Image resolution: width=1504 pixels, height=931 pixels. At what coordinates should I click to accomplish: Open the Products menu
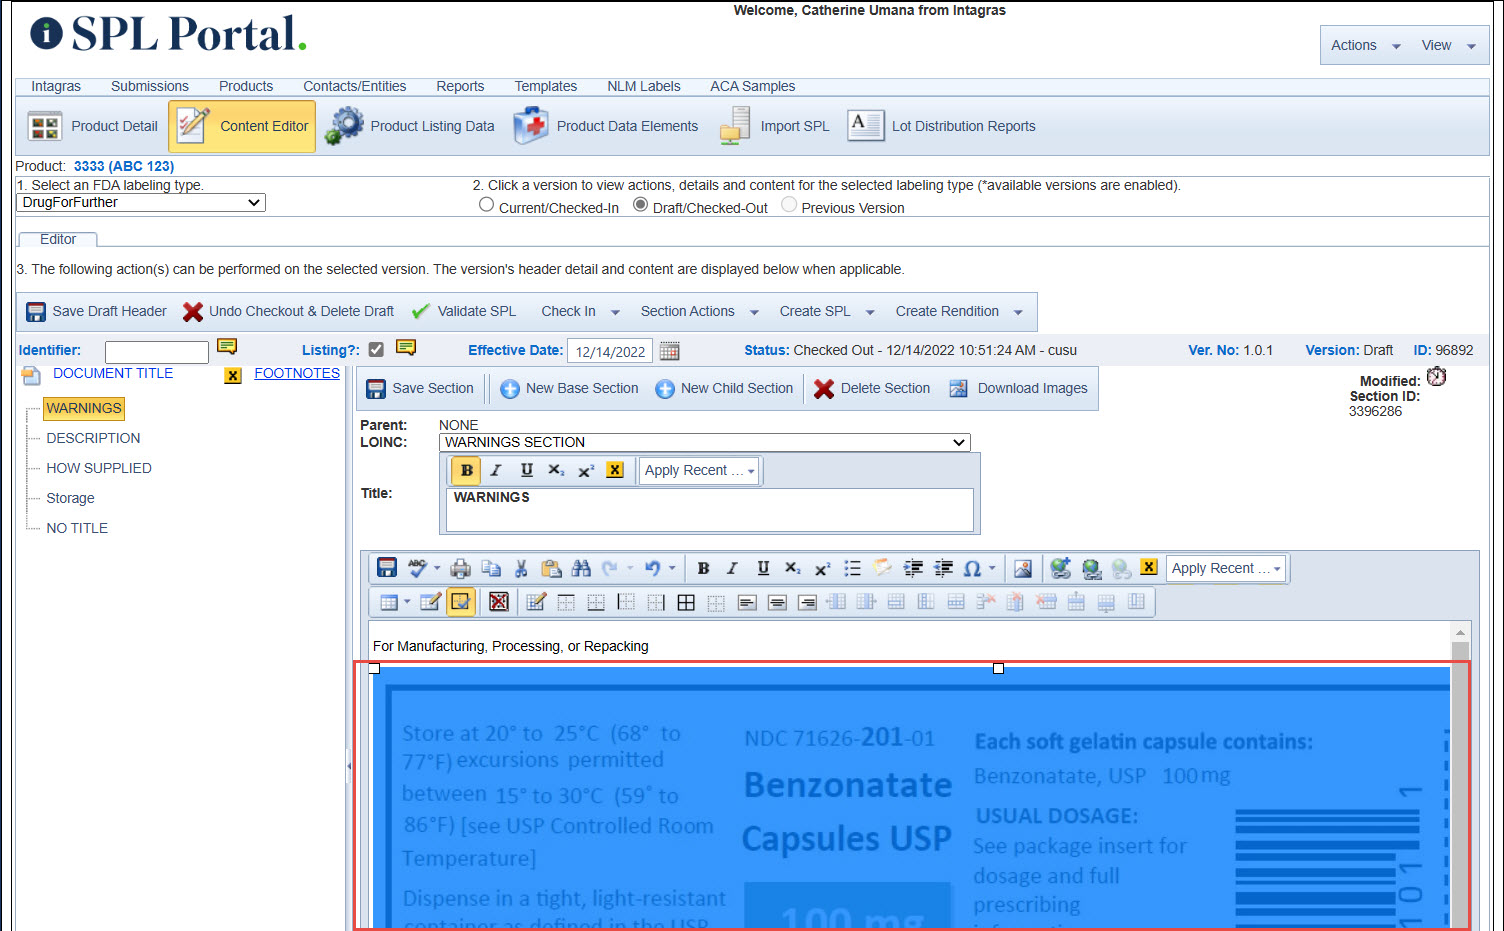(246, 86)
